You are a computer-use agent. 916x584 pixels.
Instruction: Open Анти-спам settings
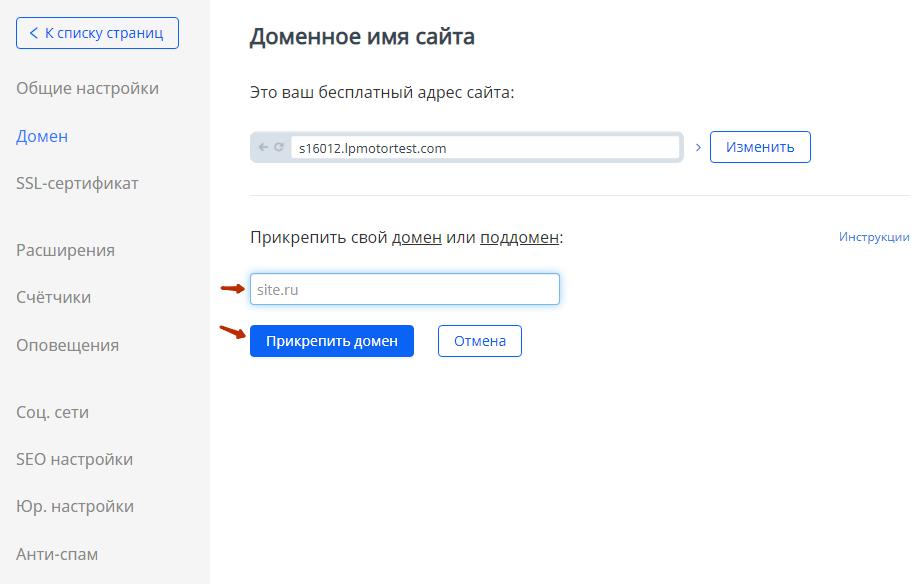coord(57,554)
